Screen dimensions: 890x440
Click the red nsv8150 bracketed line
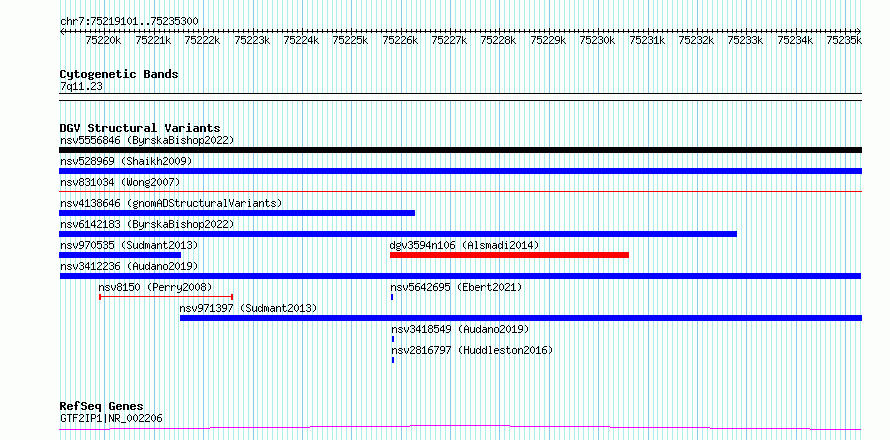[166, 296]
